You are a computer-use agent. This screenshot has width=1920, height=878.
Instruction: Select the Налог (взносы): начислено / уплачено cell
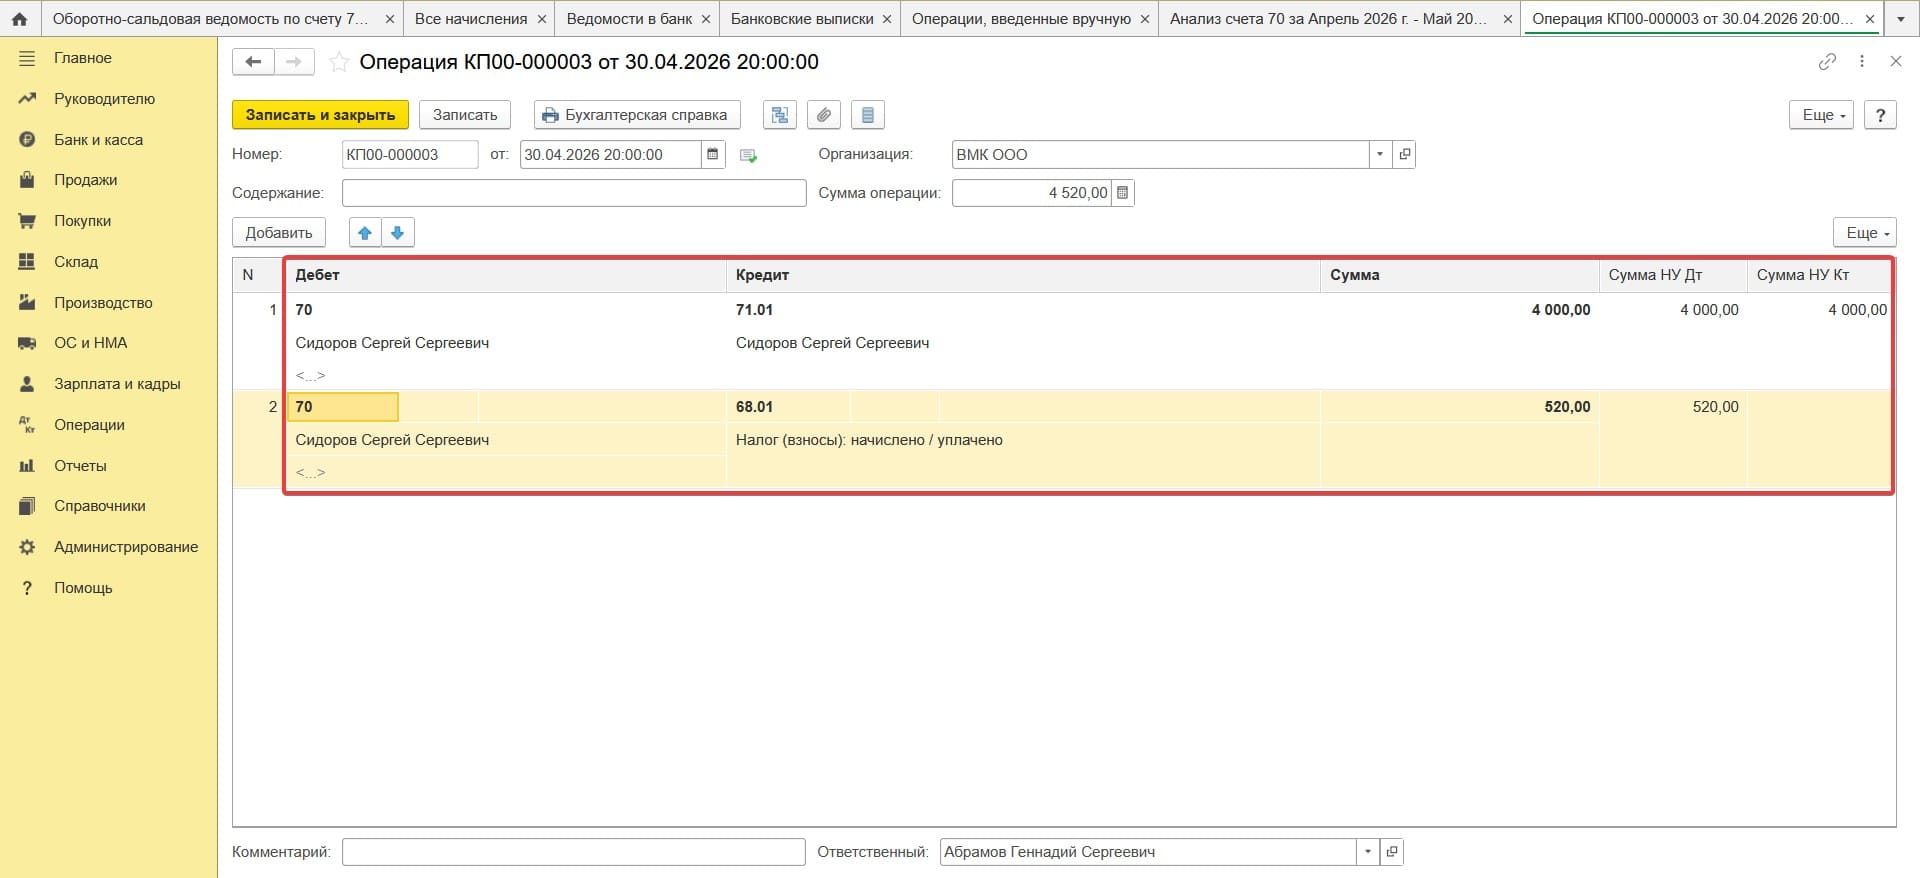[x=1023, y=440]
